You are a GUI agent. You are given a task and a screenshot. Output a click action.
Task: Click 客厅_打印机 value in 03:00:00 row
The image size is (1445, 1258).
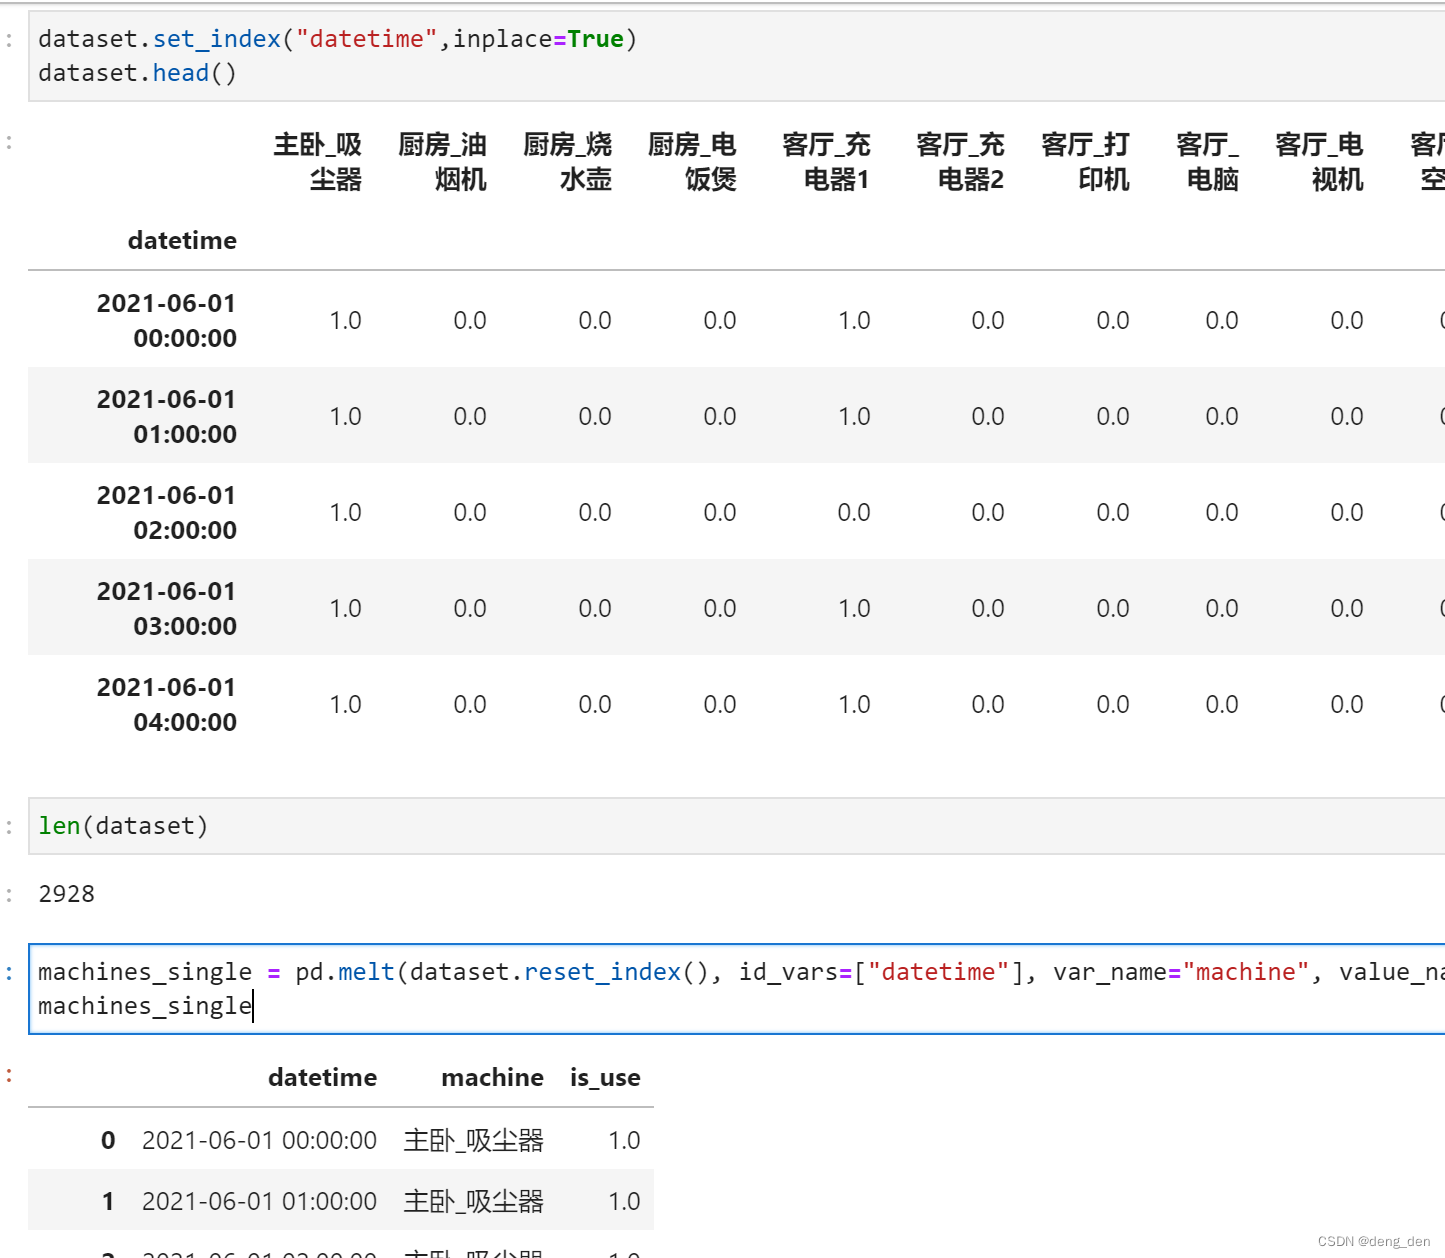1113,608
